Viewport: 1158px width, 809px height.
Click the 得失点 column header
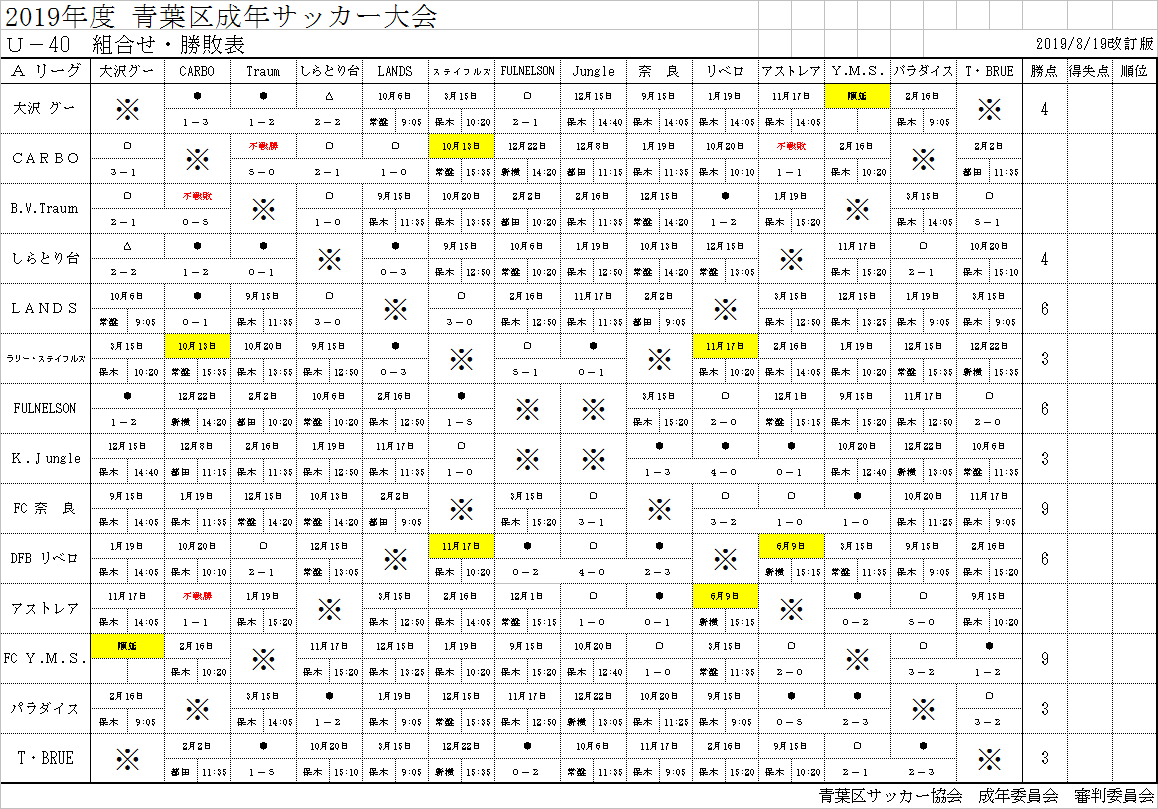(1089, 71)
